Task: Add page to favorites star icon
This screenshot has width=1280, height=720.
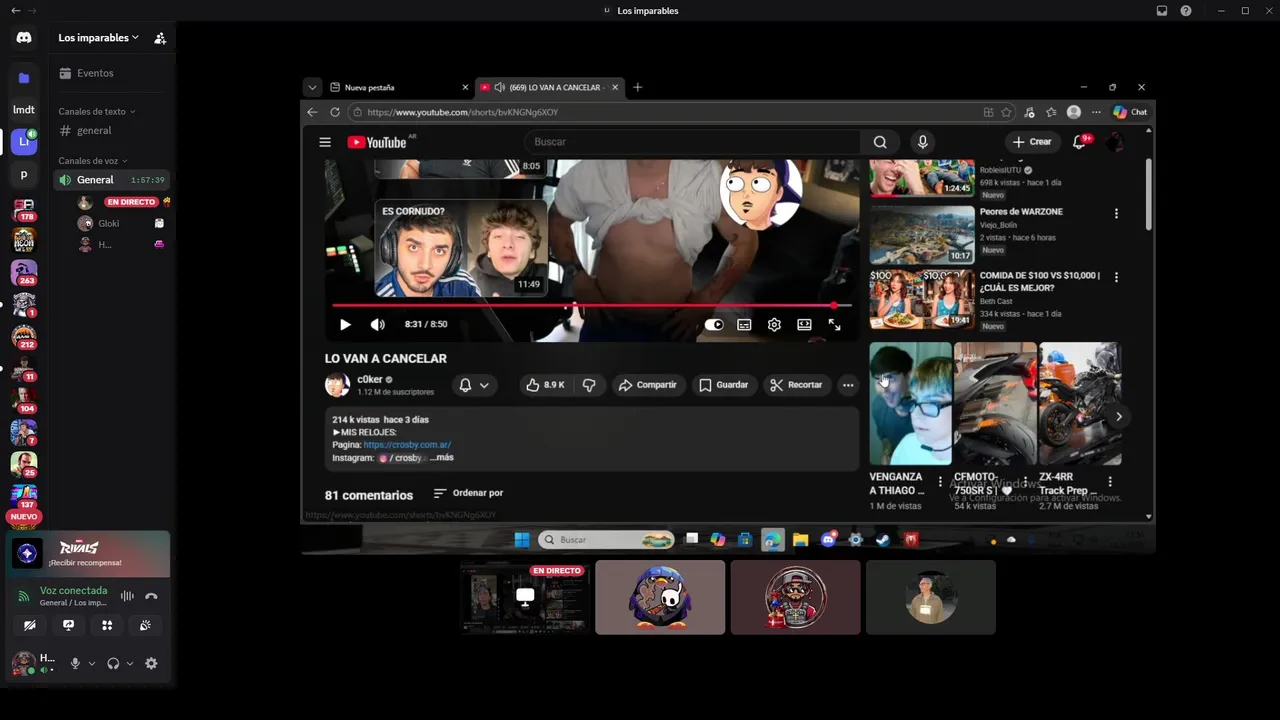Action: 1007,112
